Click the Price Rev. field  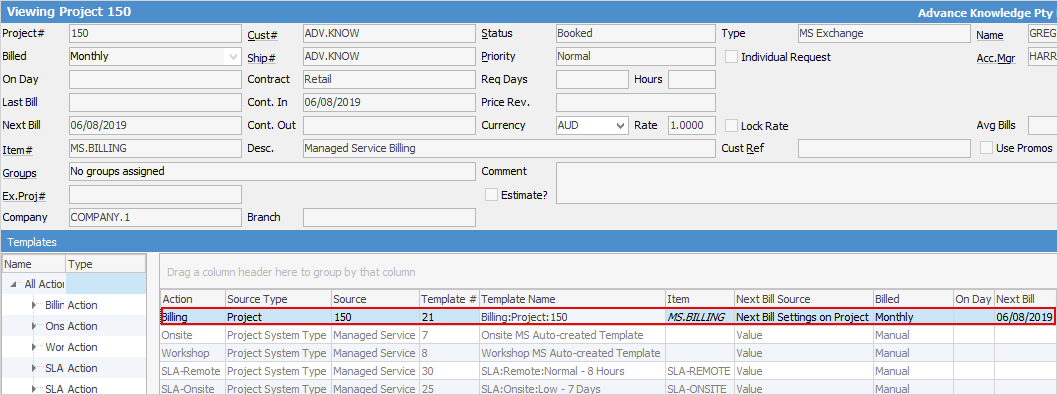(636, 103)
